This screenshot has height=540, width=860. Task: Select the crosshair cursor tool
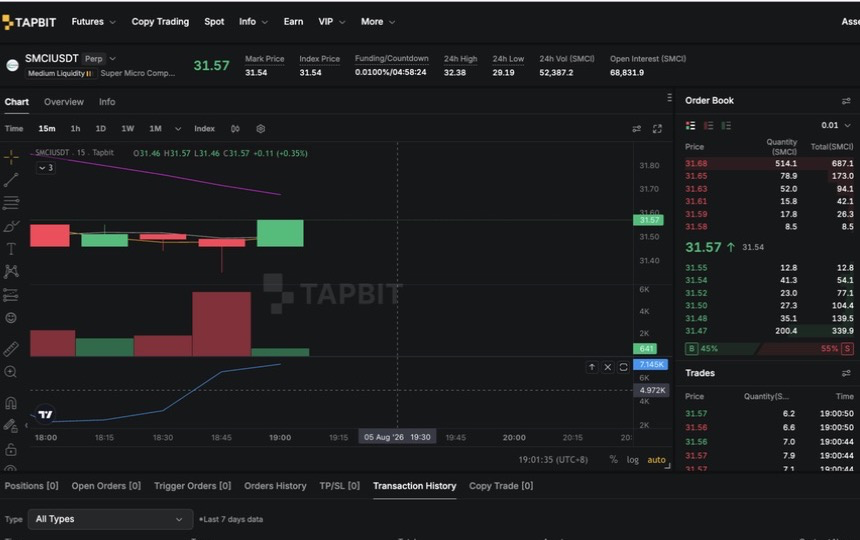[11, 157]
